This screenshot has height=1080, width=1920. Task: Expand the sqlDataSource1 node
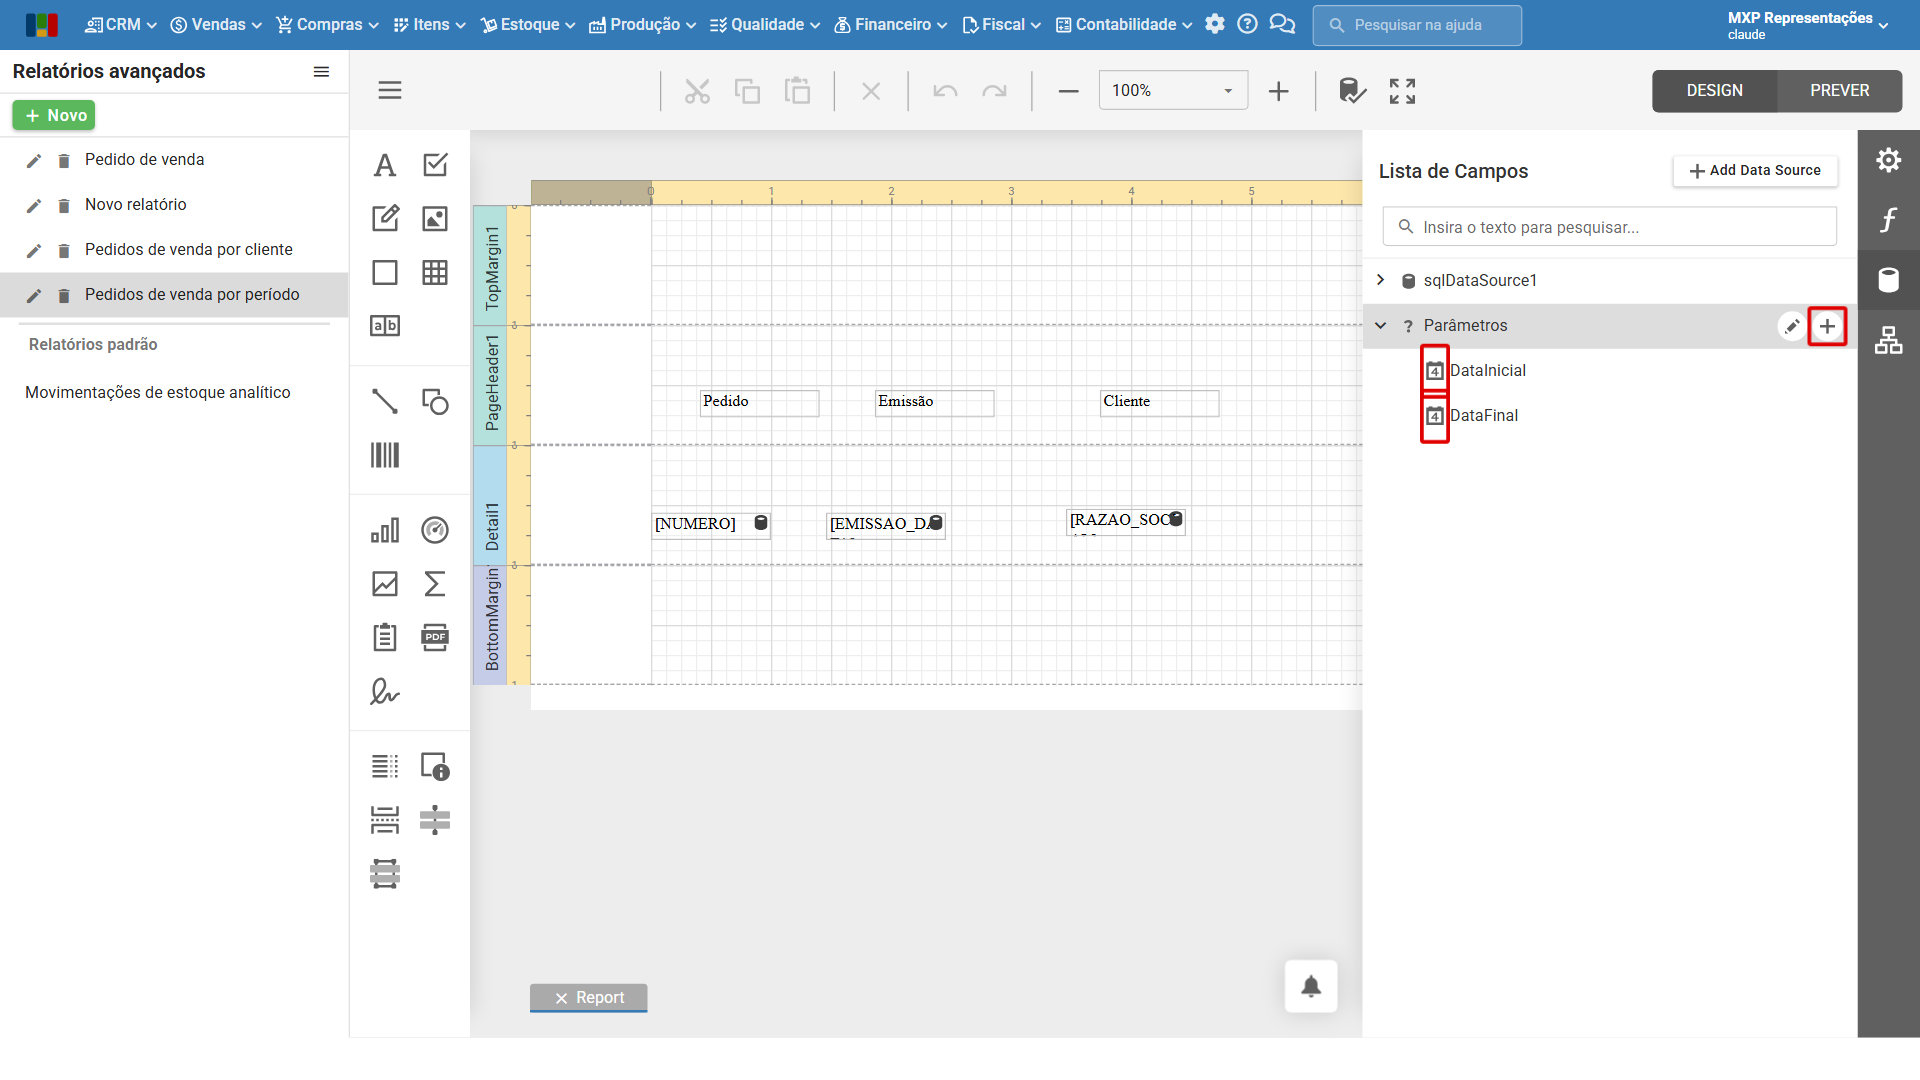(x=1381, y=280)
